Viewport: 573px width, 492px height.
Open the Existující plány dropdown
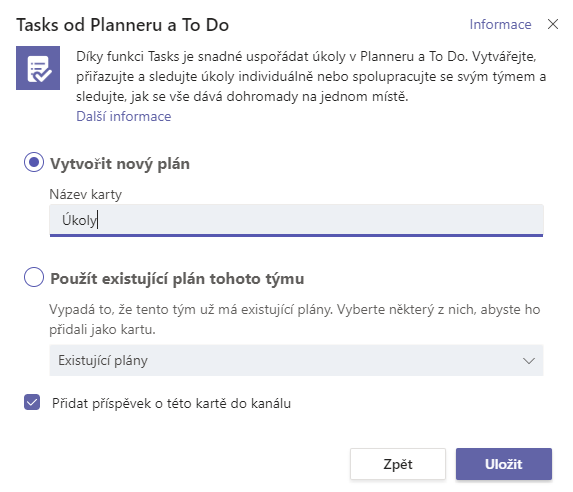pos(296,360)
